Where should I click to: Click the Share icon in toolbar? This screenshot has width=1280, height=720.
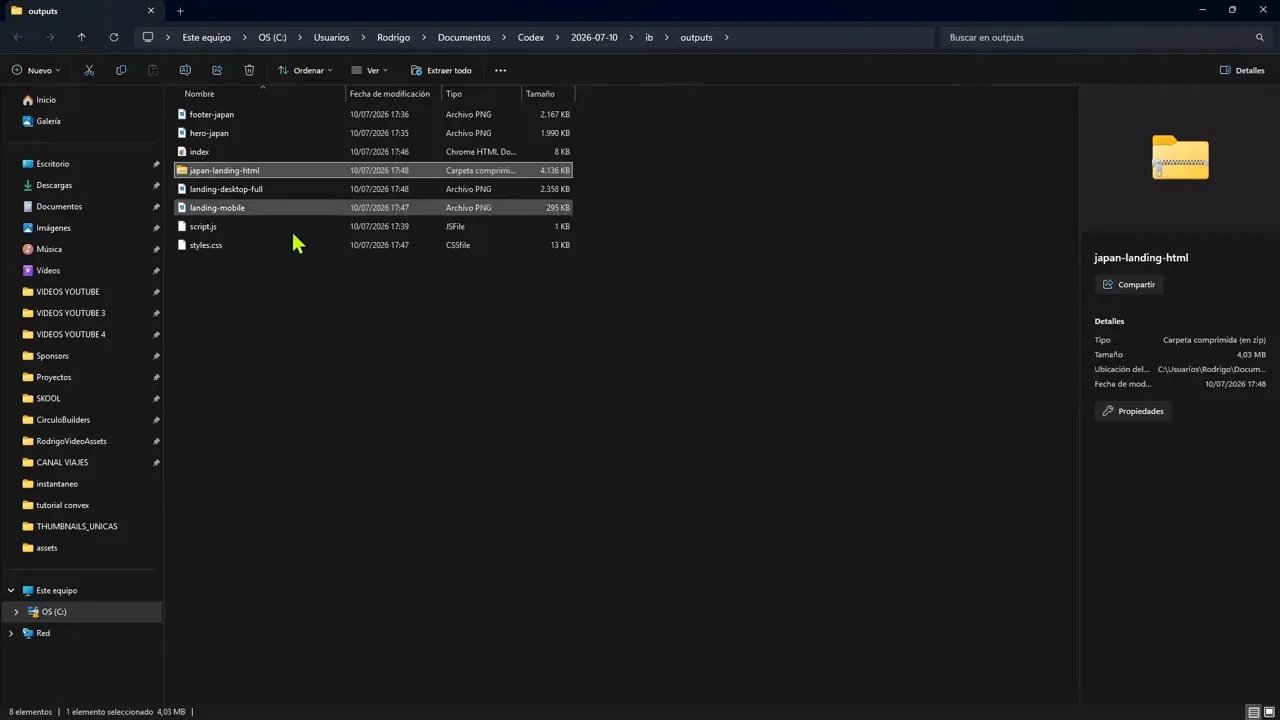coord(217,70)
